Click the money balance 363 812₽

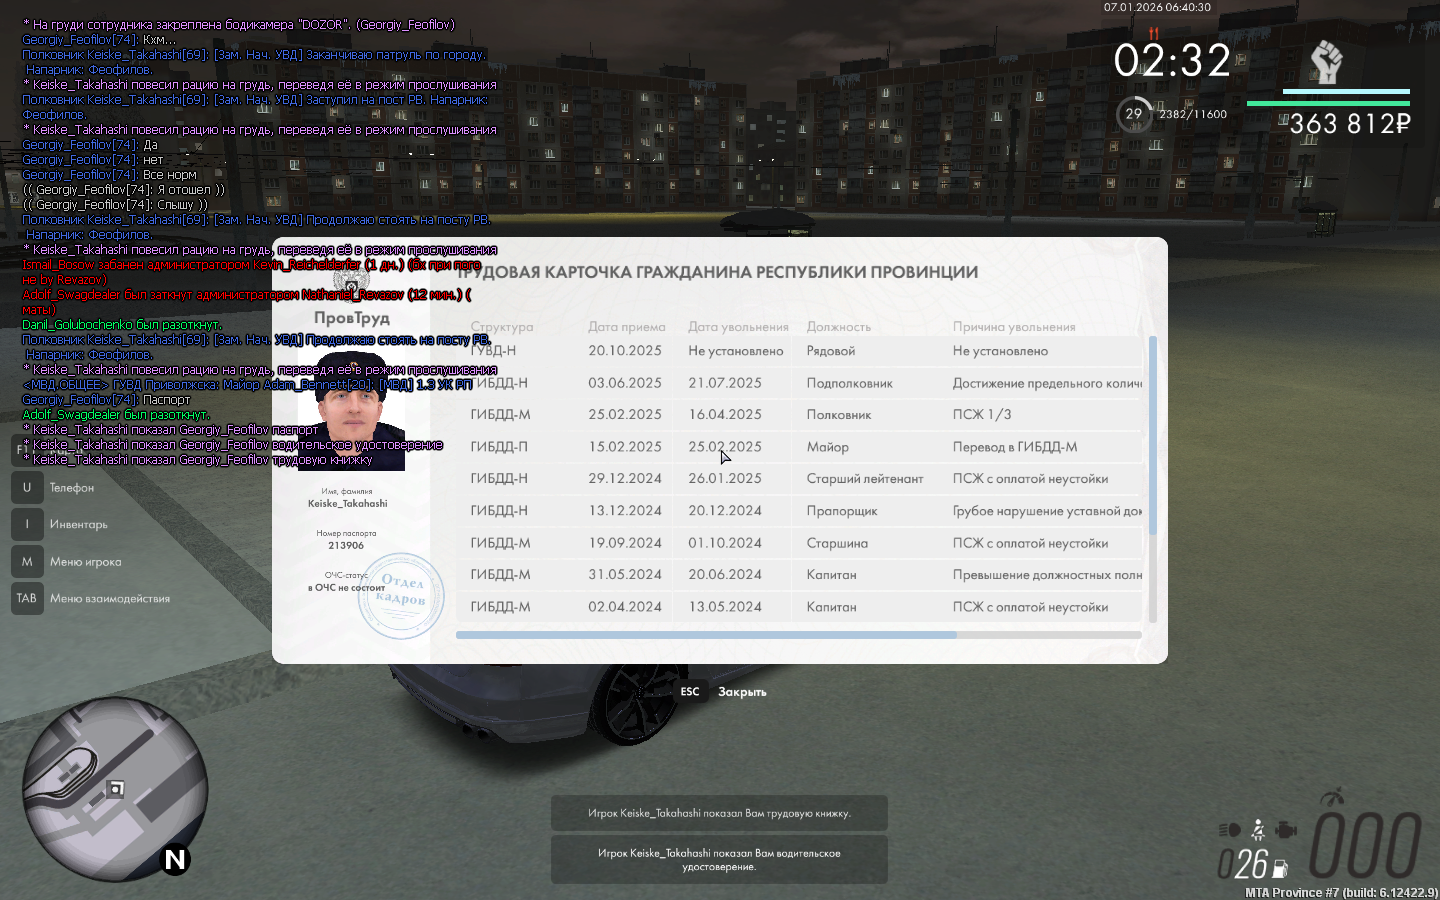(1350, 124)
